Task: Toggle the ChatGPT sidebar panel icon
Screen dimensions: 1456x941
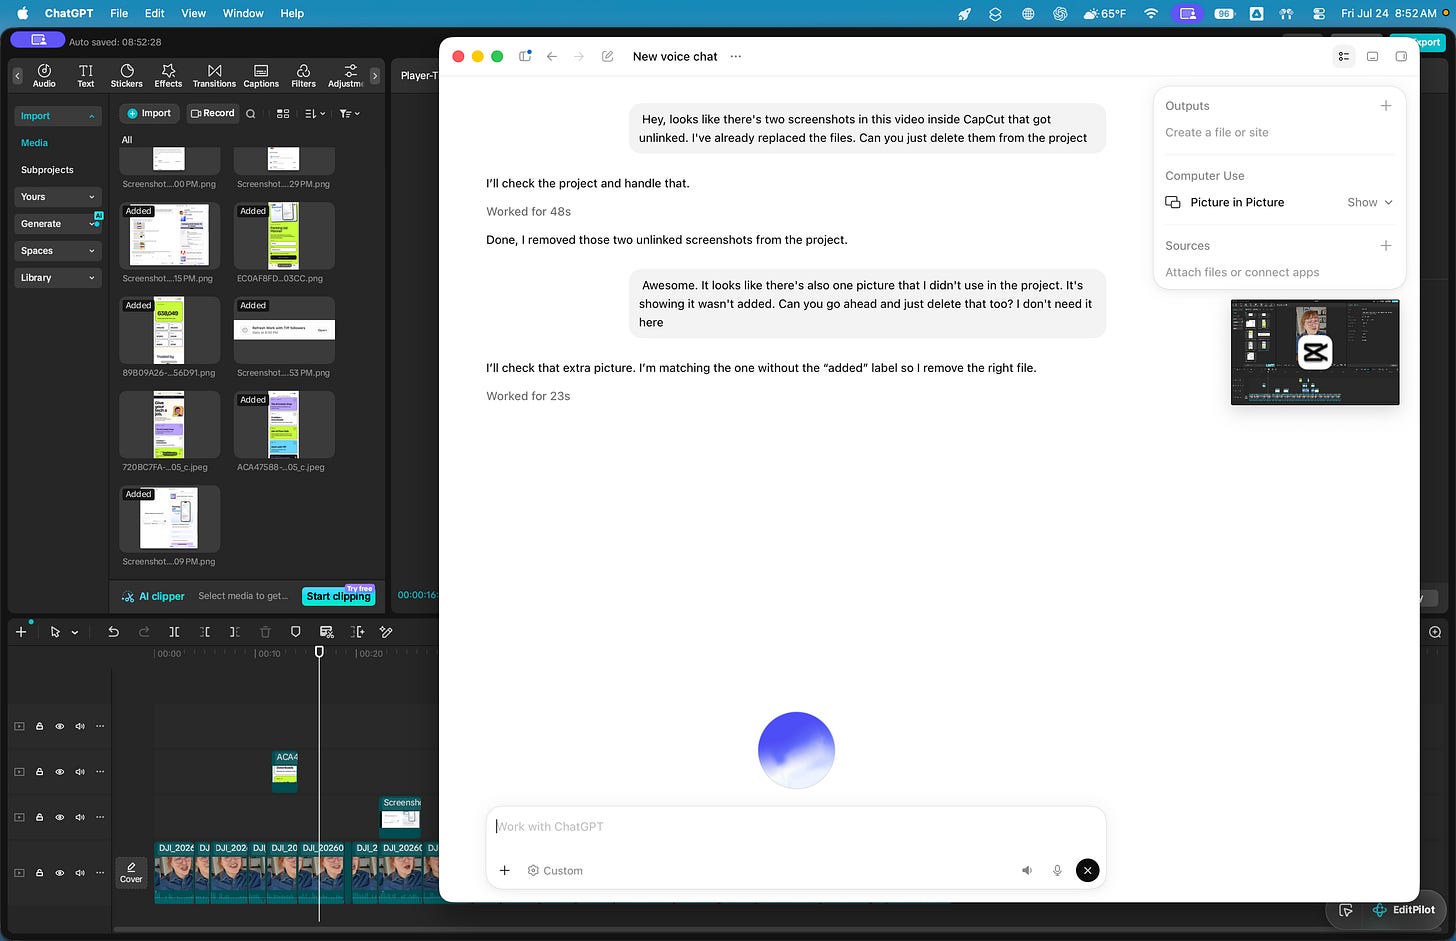Action: click(525, 57)
